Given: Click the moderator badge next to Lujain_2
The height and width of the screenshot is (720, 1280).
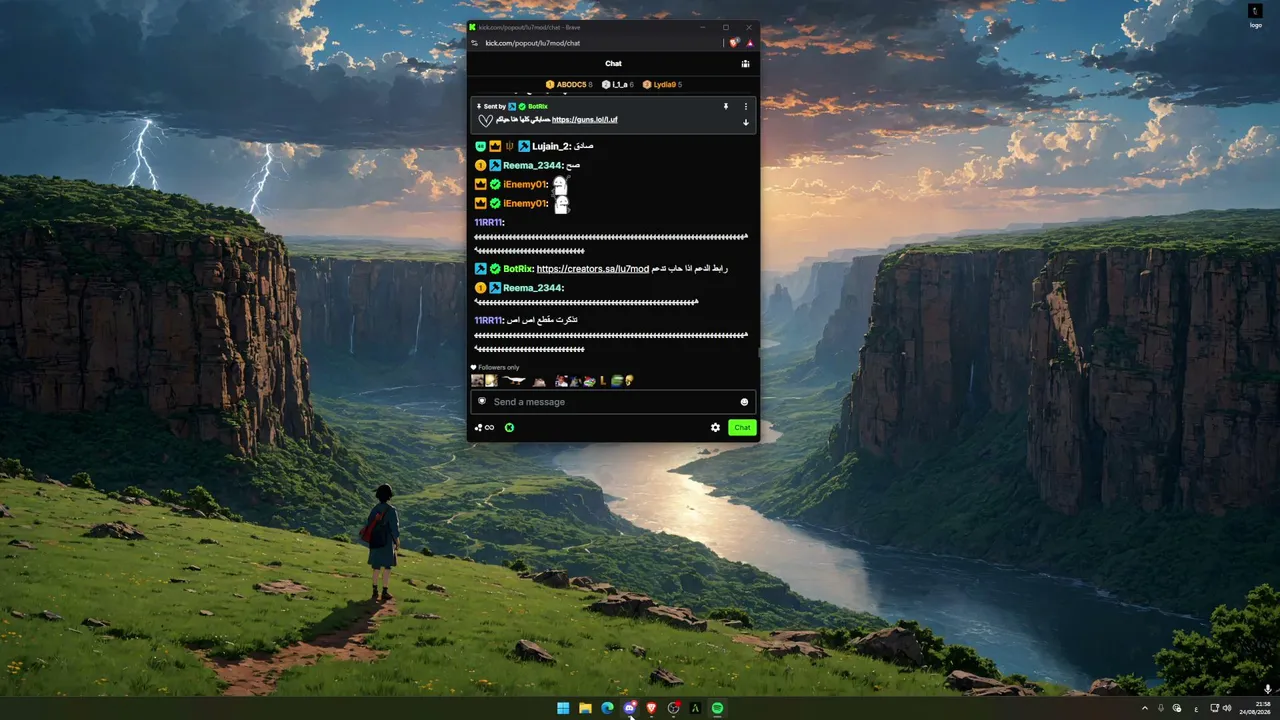Looking at the screenshot, I should (x=523, y=146).
